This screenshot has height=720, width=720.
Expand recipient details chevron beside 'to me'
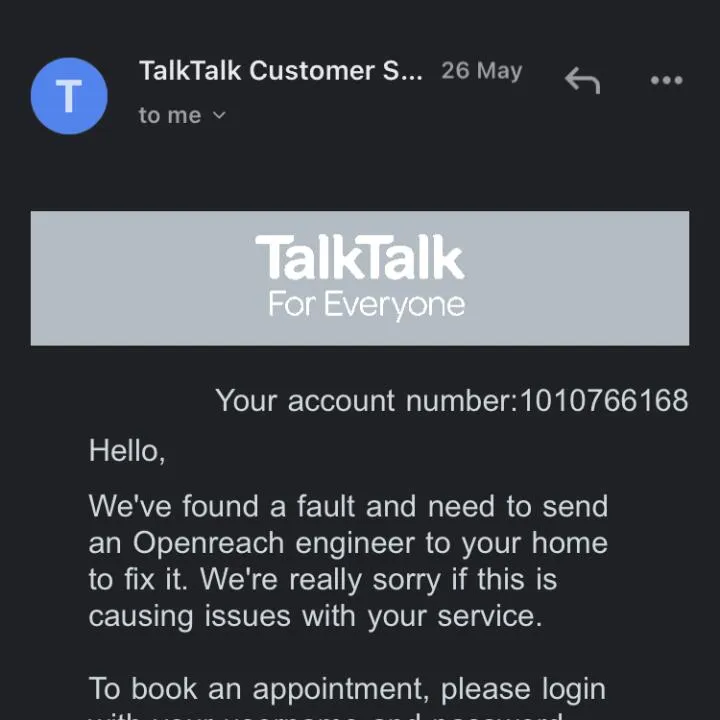click(x=220, y=115)
